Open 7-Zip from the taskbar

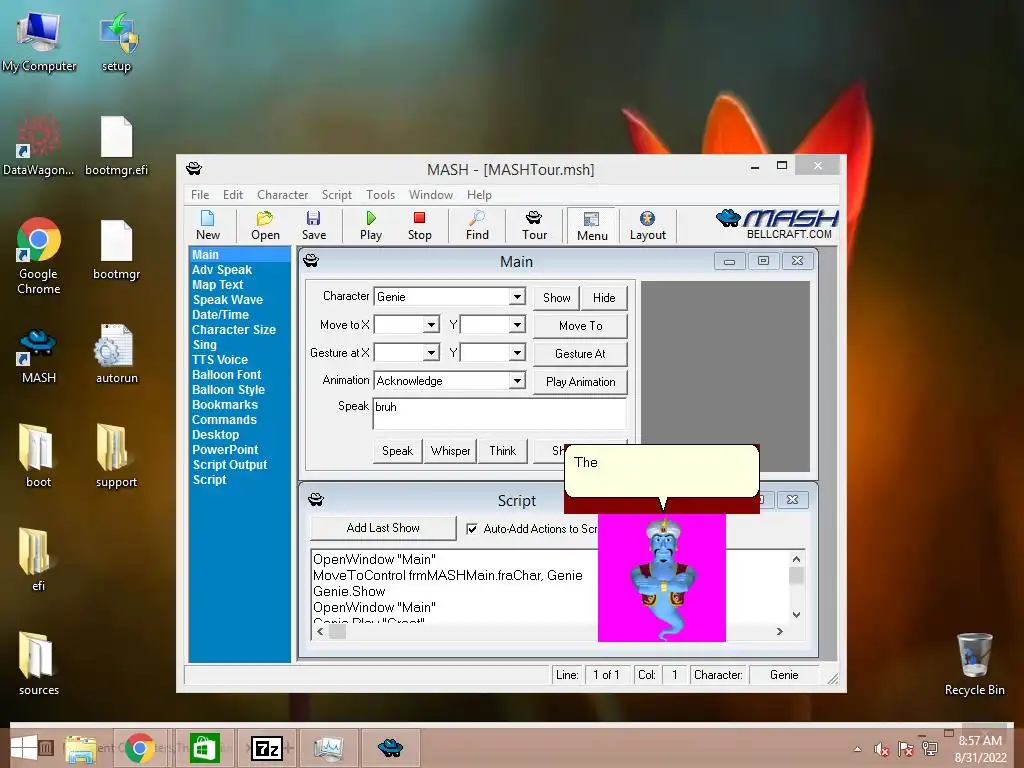point(266,748)
